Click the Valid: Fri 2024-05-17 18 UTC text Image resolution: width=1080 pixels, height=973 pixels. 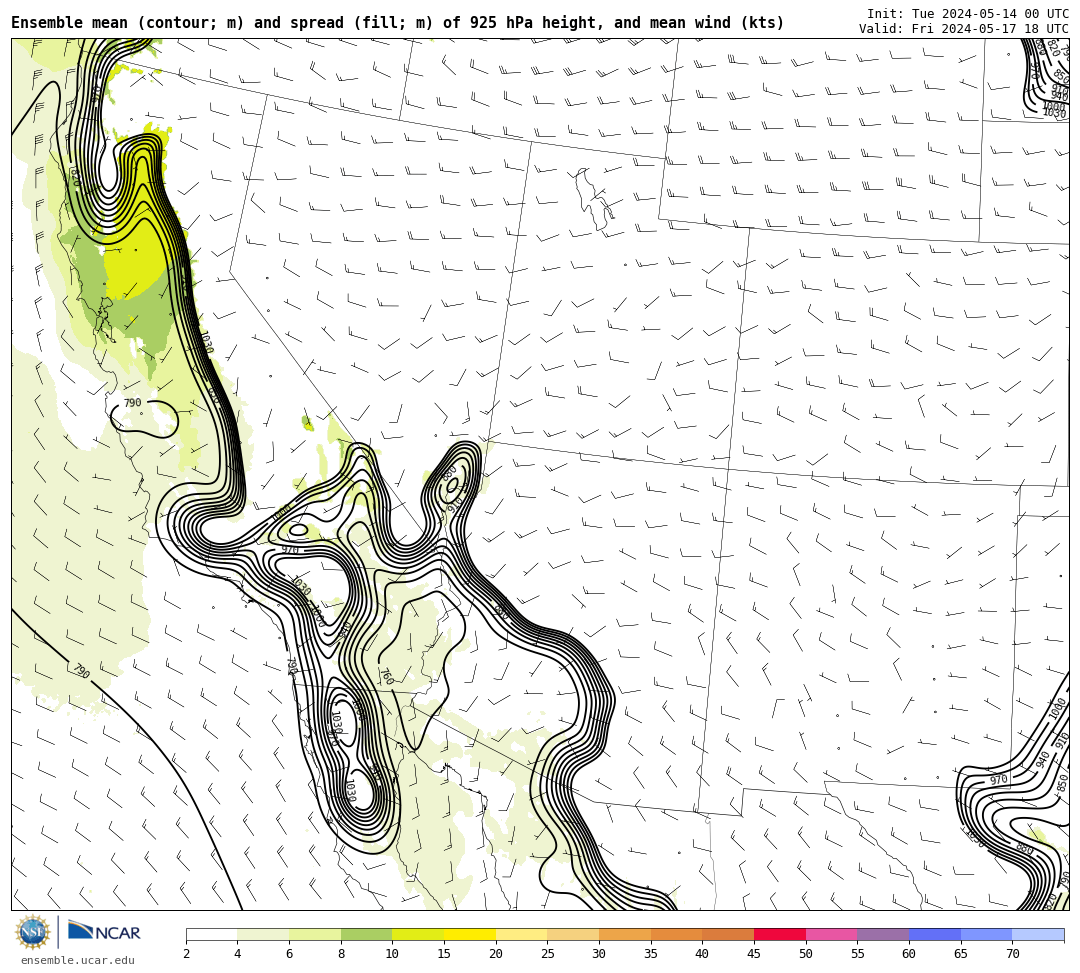(964, 28)
